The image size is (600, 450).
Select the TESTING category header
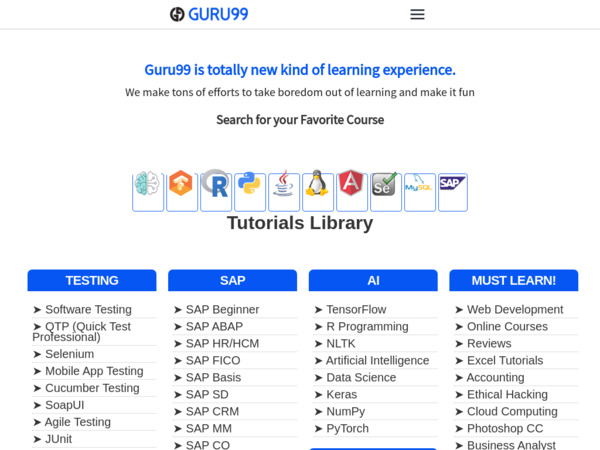[92, 280]
